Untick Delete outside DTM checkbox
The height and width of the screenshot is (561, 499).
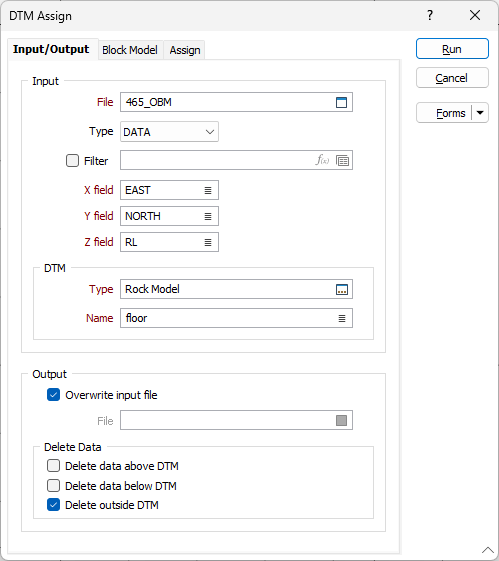click(x=54, y=505)
